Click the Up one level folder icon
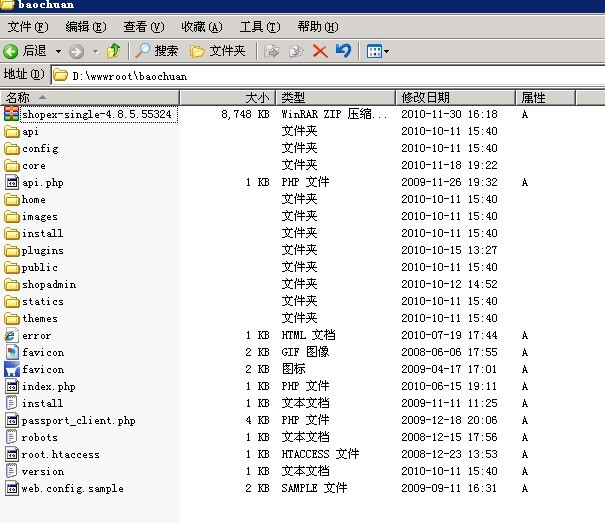 pyautogui.click(x=114, y=50)
